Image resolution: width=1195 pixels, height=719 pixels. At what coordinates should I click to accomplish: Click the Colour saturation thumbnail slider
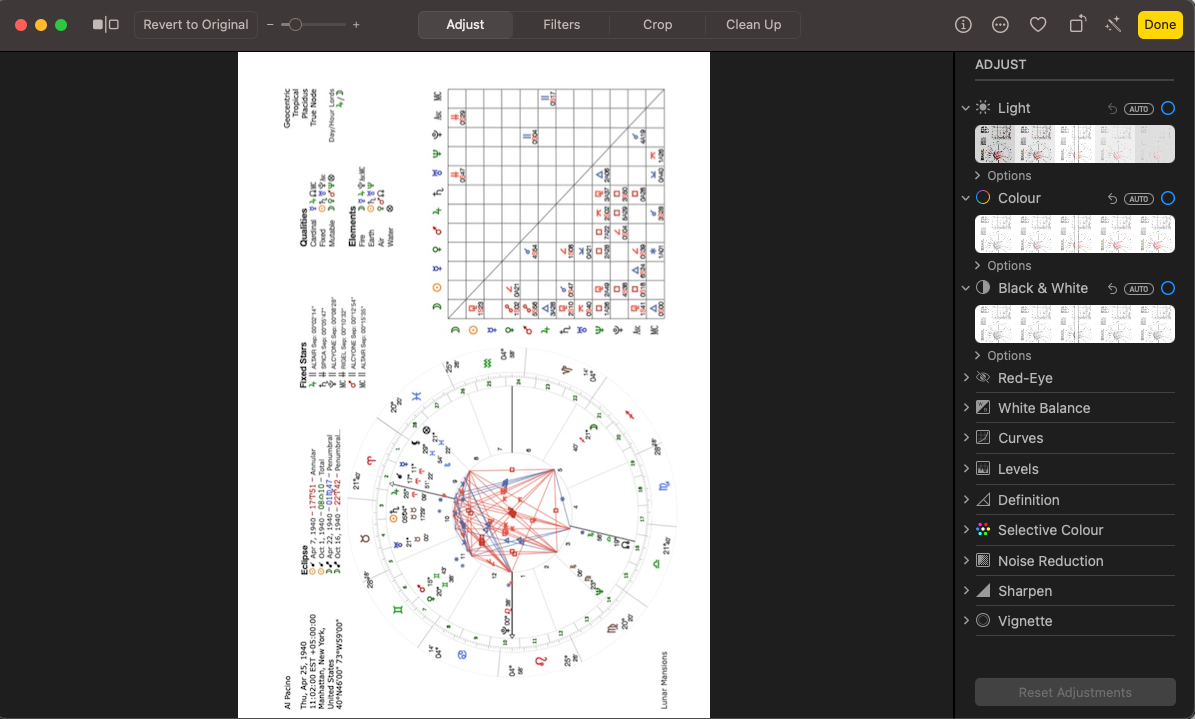1074,234
